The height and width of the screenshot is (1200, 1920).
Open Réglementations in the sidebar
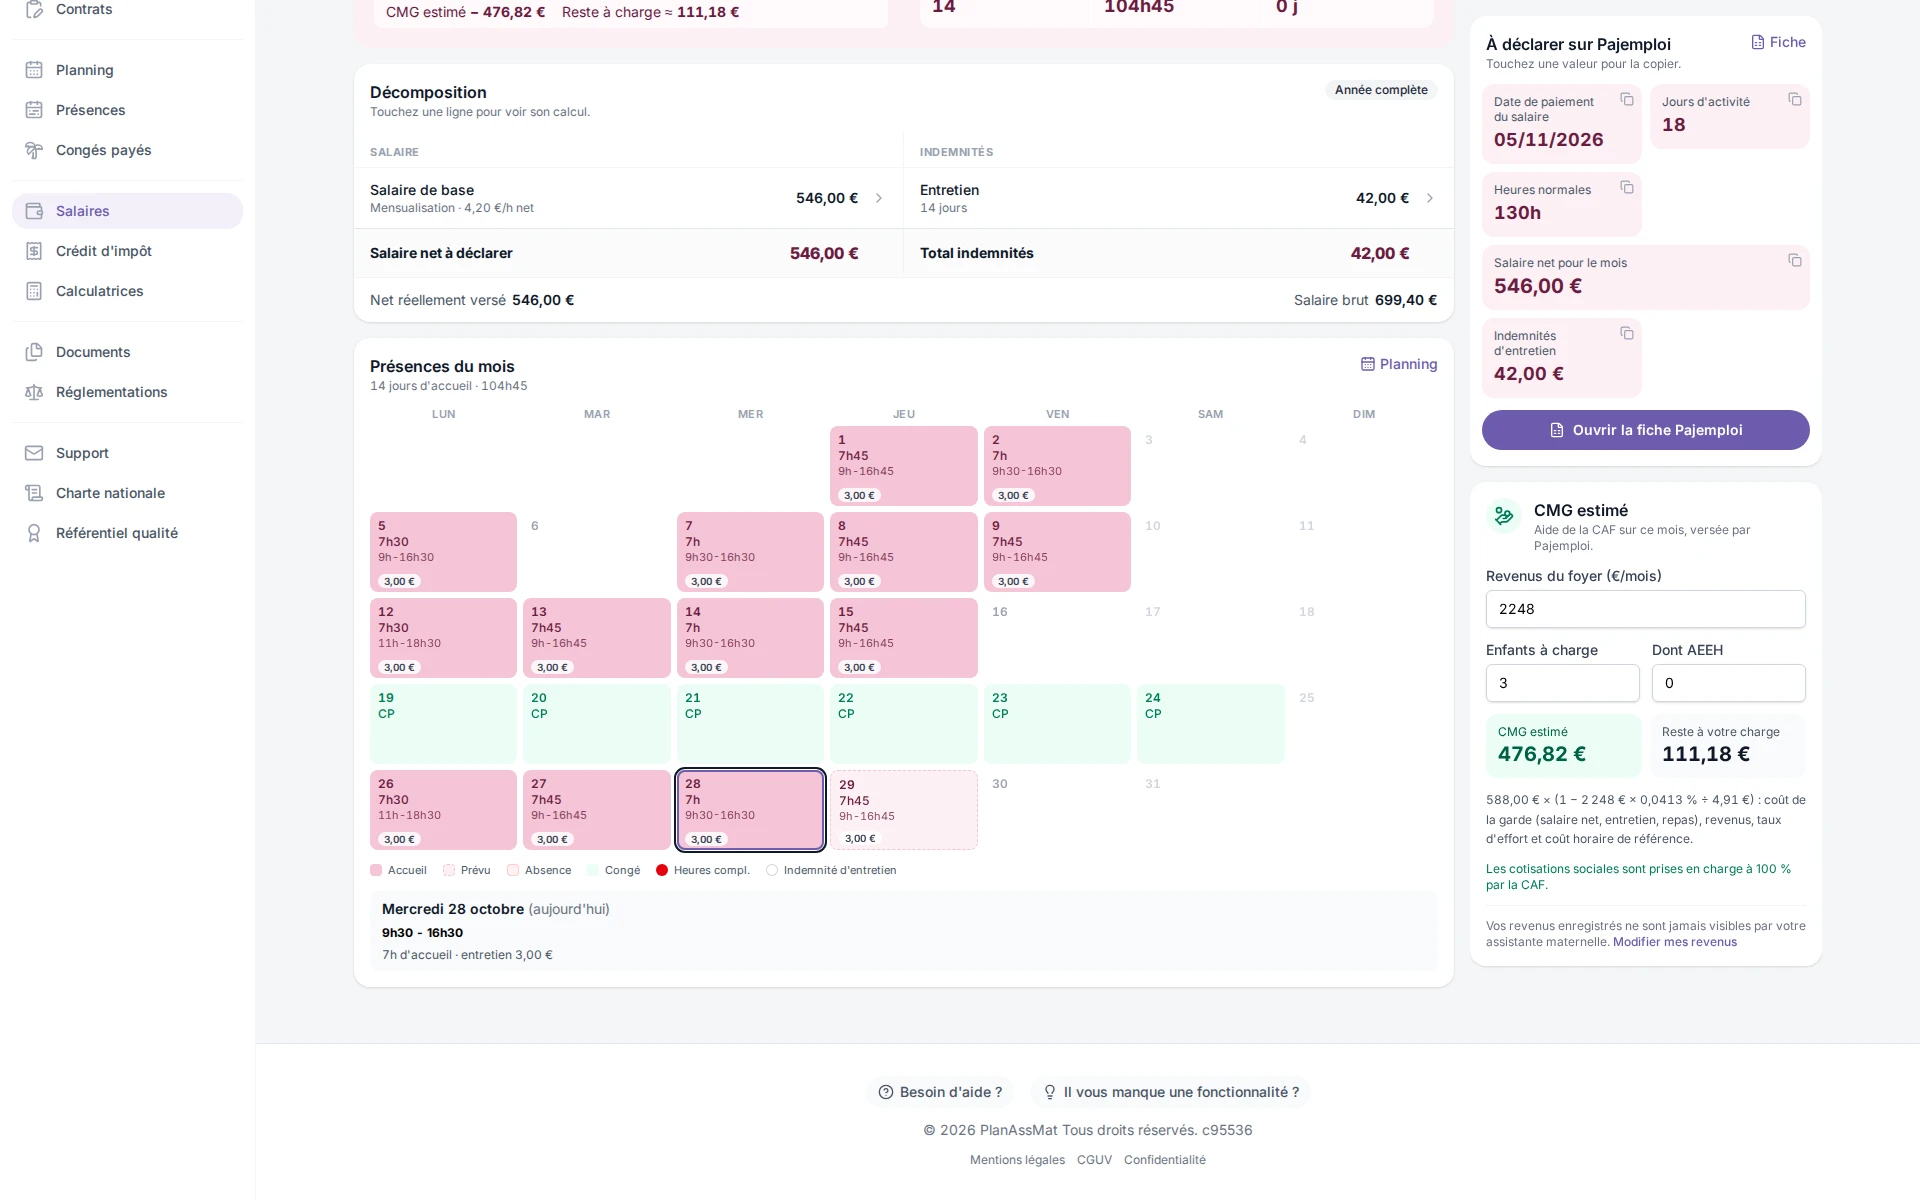coord(127,392)
